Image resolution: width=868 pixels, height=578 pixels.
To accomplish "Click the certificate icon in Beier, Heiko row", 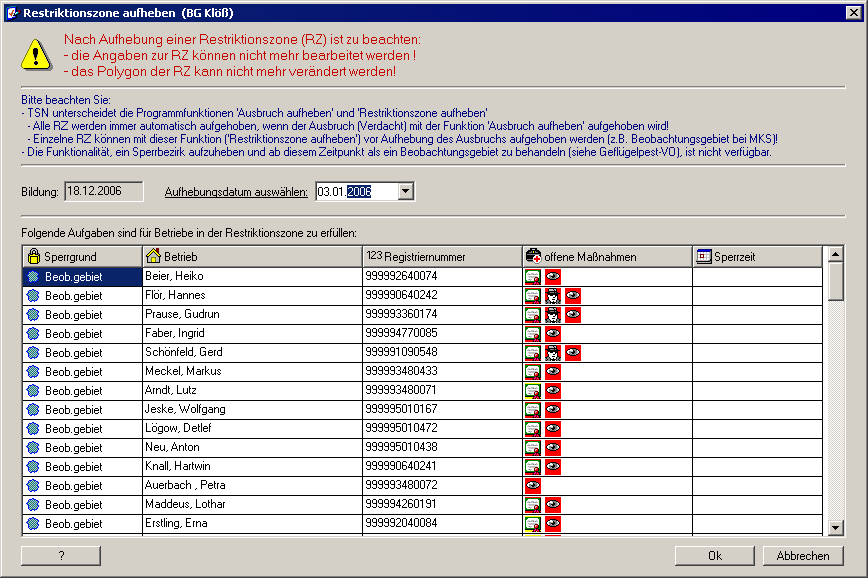I will click(x=533, y=276).
